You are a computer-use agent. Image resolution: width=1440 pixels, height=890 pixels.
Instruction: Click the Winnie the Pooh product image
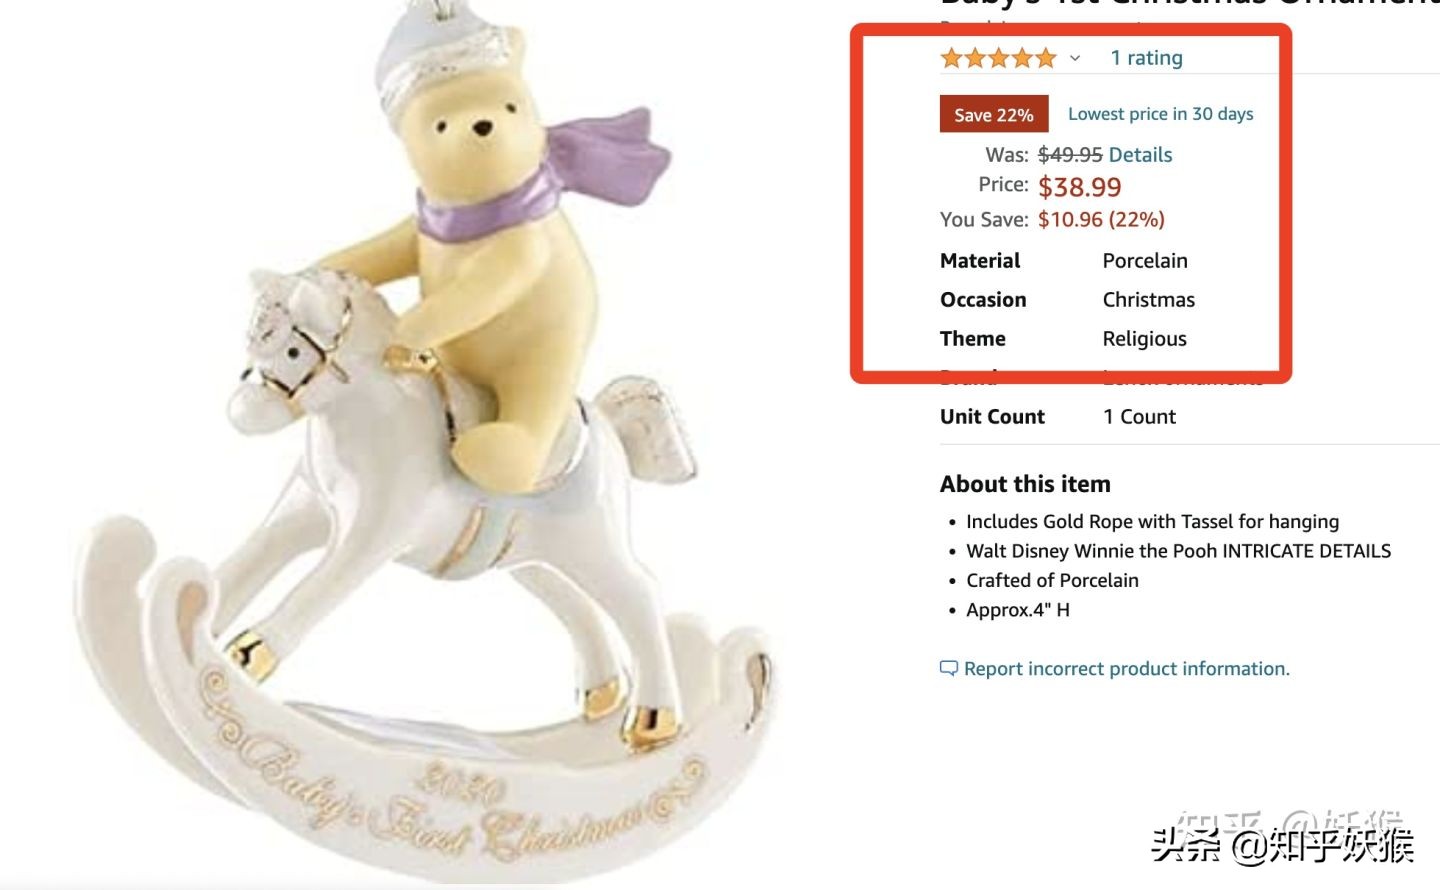pyautogui.click(x=430, y=450)
